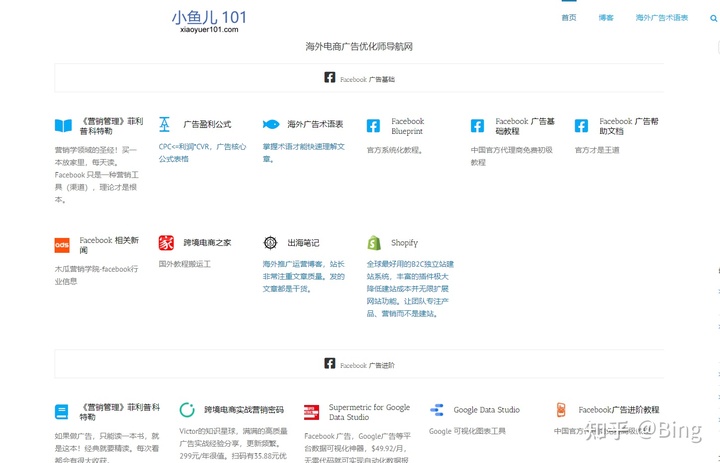Click the Google Data Studio icon
This screenshot has width=720, height=463.
click(437, 410)
